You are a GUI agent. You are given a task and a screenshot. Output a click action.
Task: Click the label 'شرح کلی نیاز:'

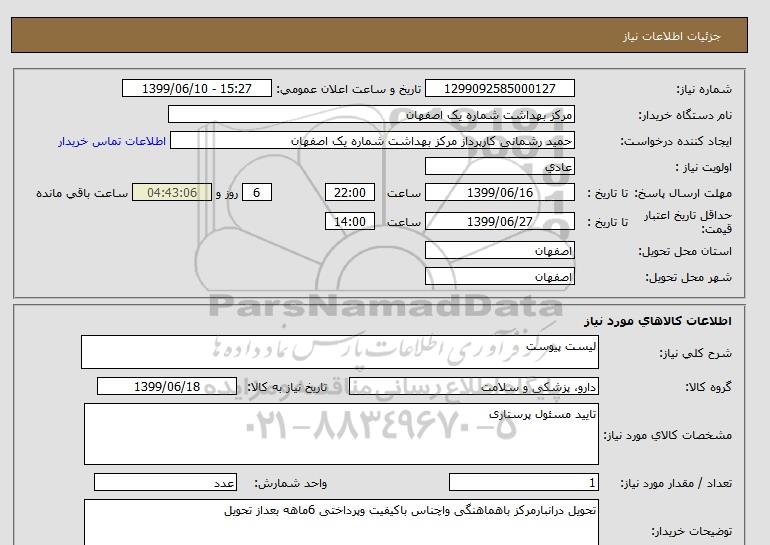[x=695, y=353]
